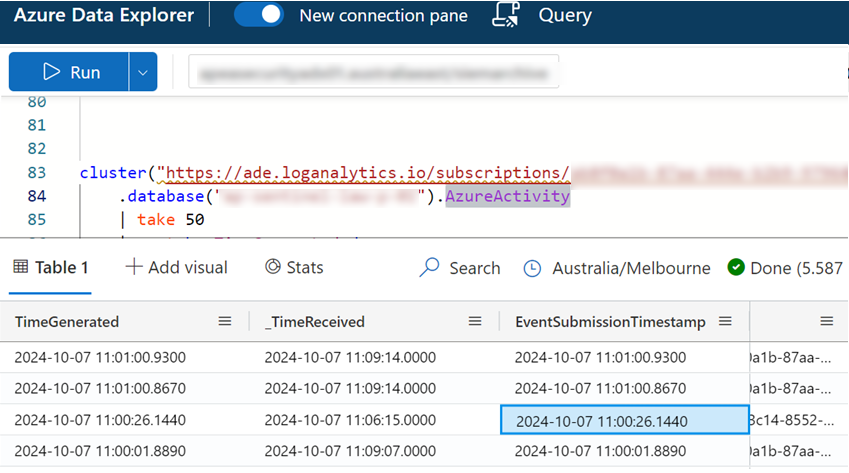The height and width of the screenshot is (473, 849).
Task: Click the .database keyword on line 84
Action: (x=161, y=196)
